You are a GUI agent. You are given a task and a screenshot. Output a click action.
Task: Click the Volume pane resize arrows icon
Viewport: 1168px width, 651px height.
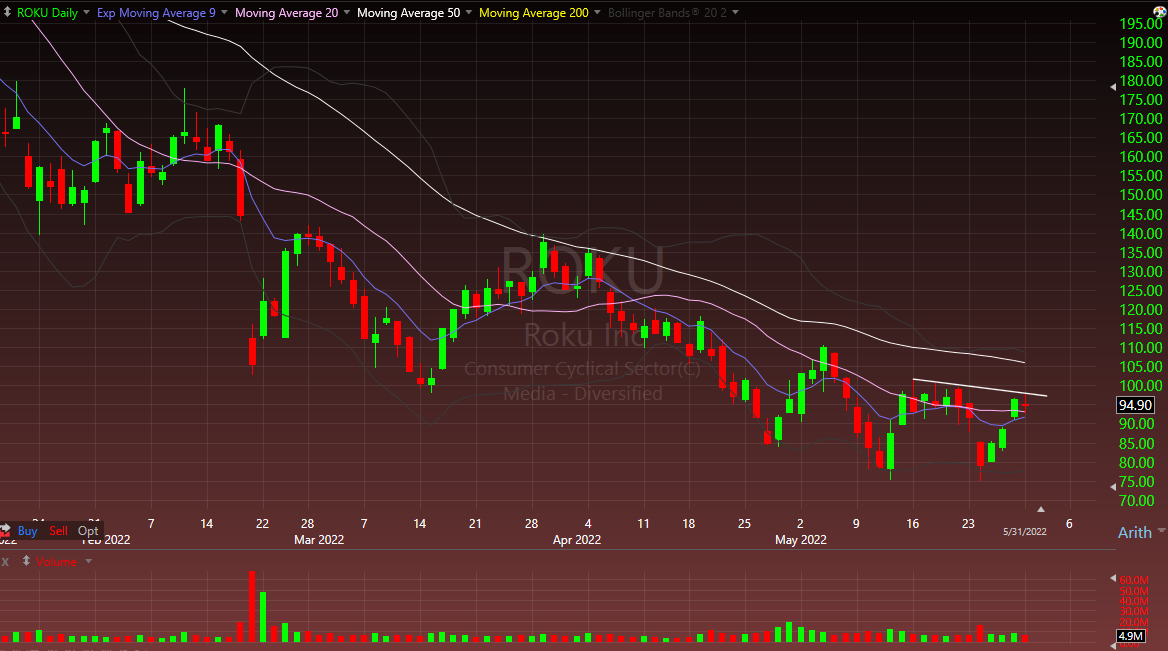[26, 561]
